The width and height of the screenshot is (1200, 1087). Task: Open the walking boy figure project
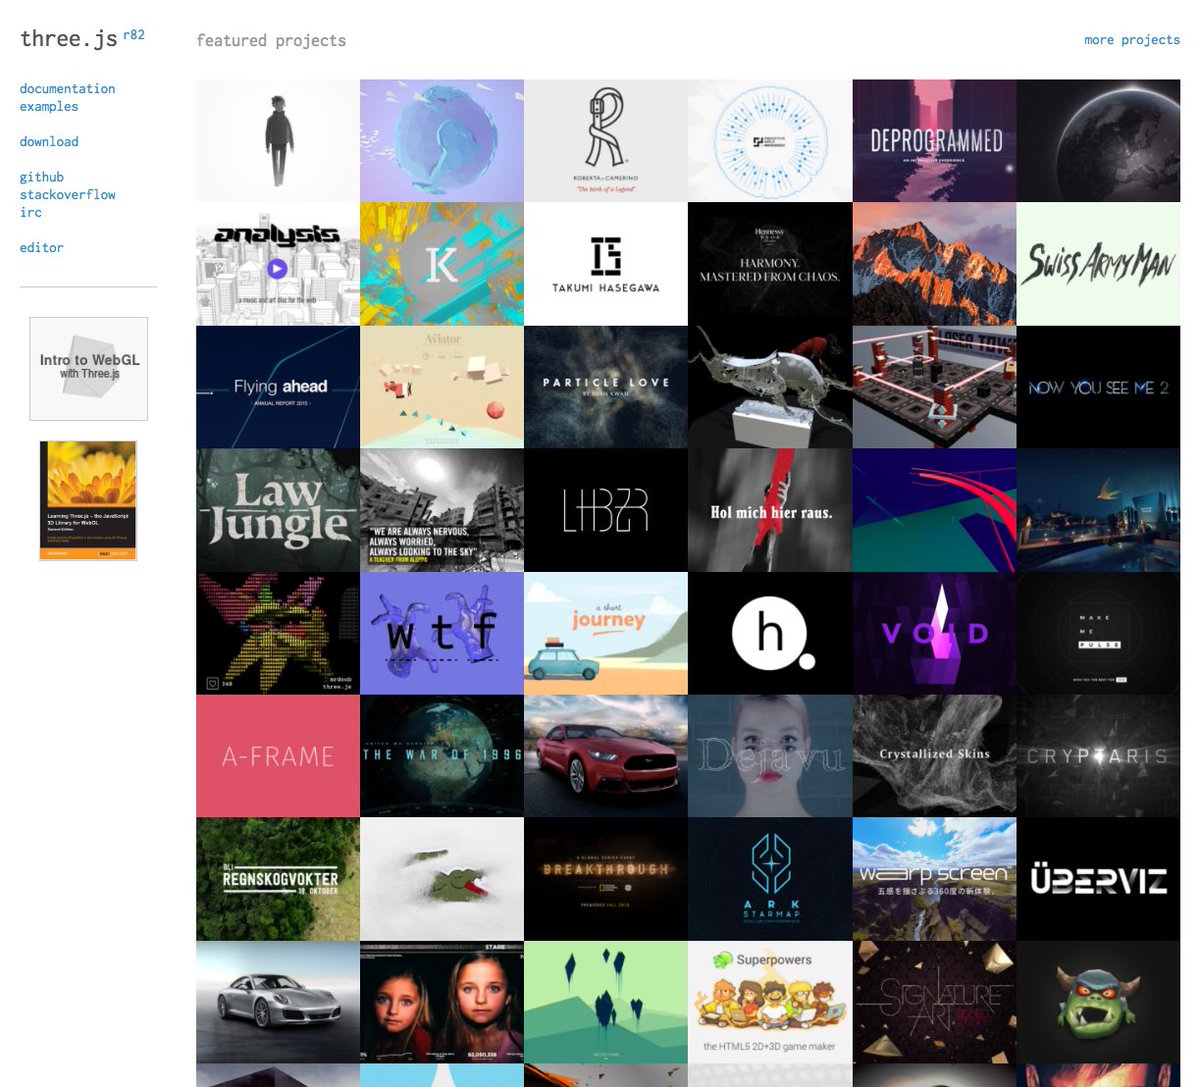278,141
